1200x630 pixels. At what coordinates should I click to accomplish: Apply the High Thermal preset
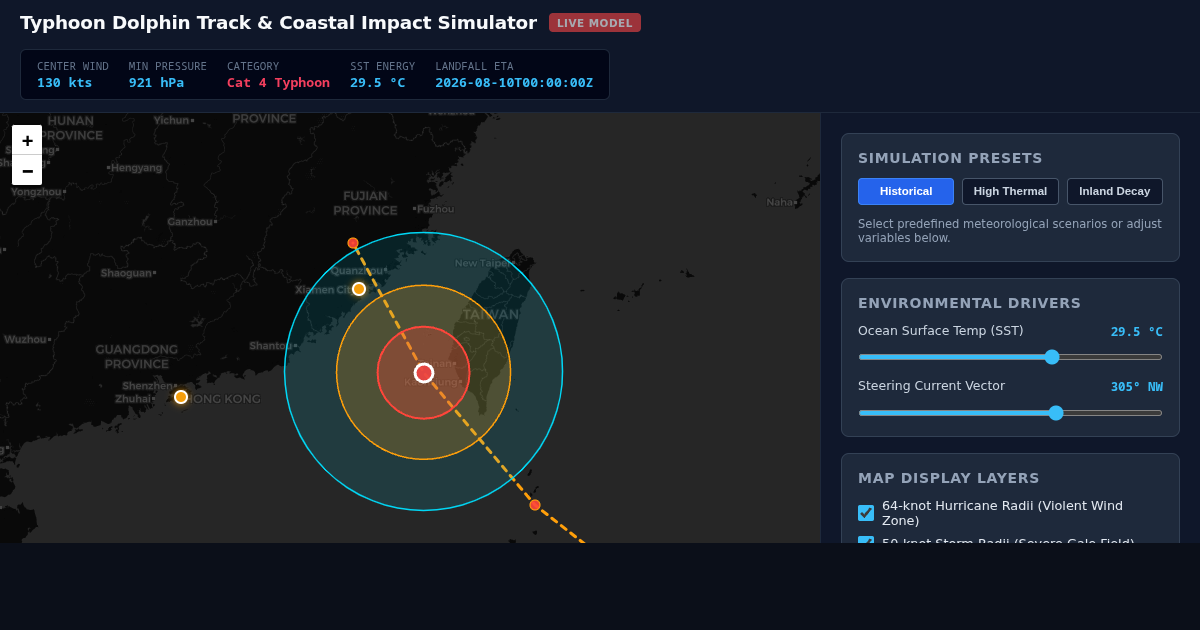coord(1010,191)
